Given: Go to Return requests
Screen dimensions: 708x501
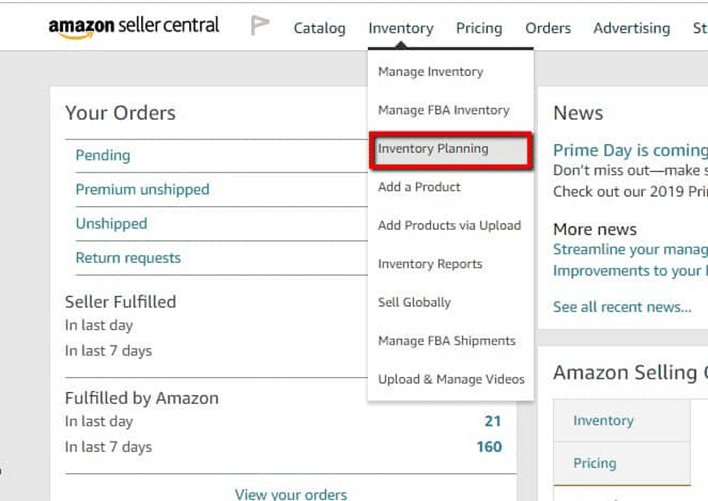Looking at the screenshot, I should [x=128, y=258].
